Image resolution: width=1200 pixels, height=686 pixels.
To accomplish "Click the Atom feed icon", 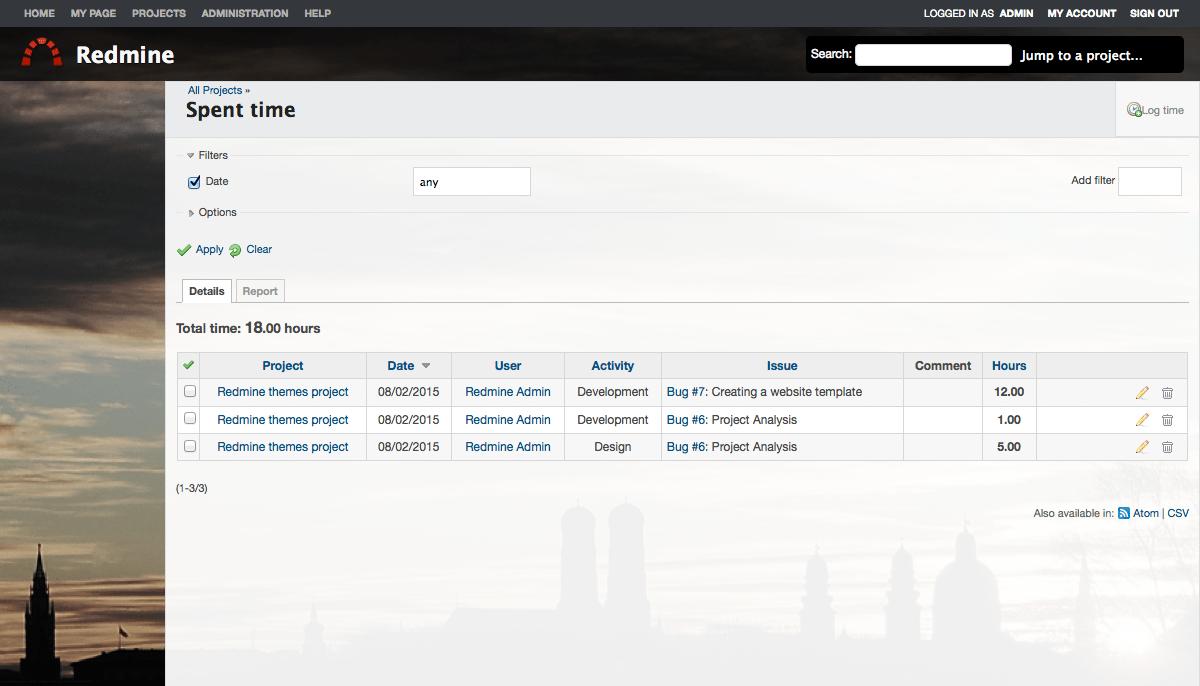I will 1124,513.
